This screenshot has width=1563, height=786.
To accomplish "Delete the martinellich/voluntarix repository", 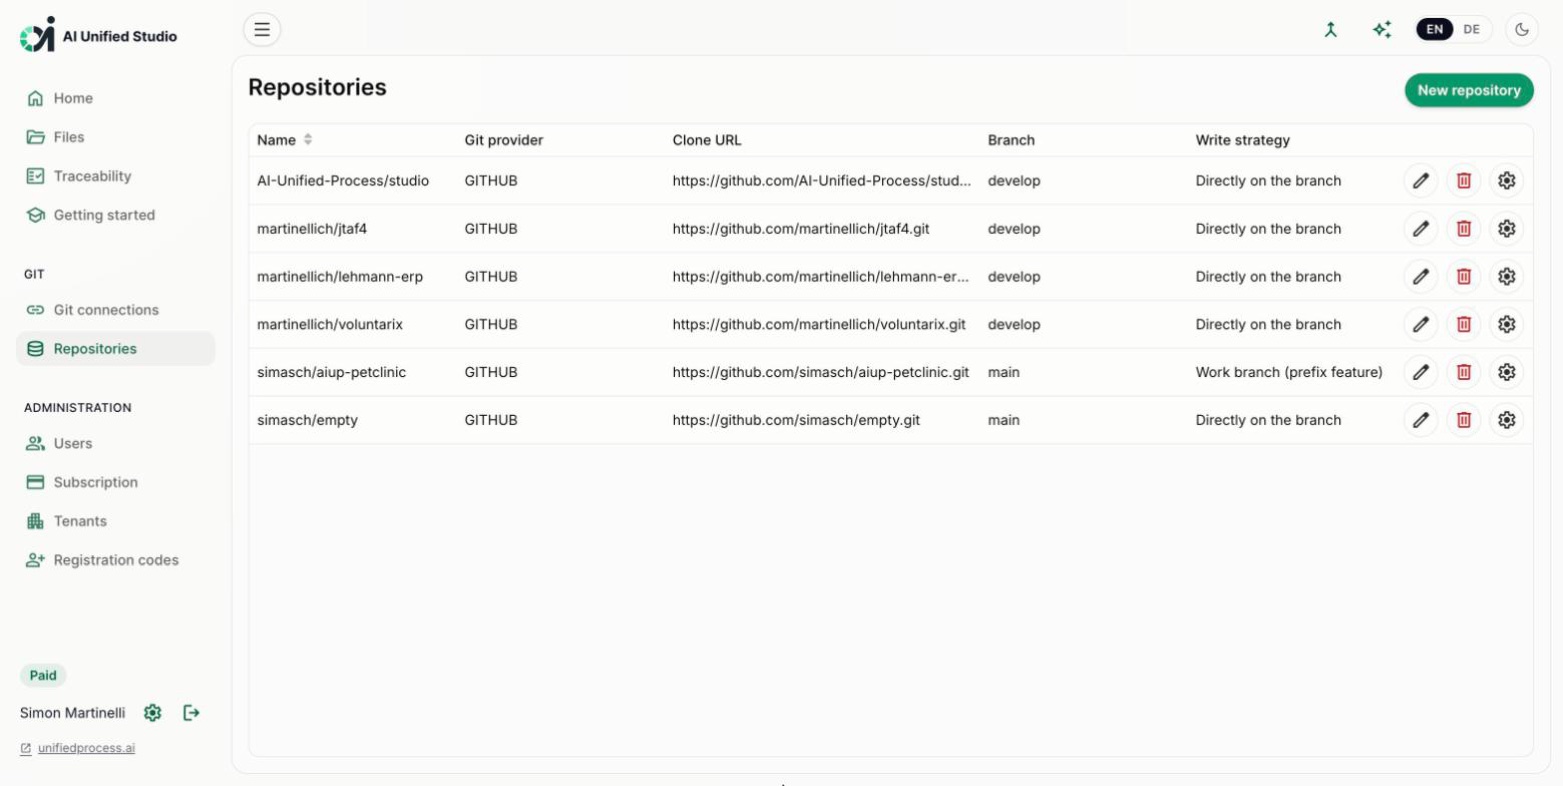I will [1464, 325].
